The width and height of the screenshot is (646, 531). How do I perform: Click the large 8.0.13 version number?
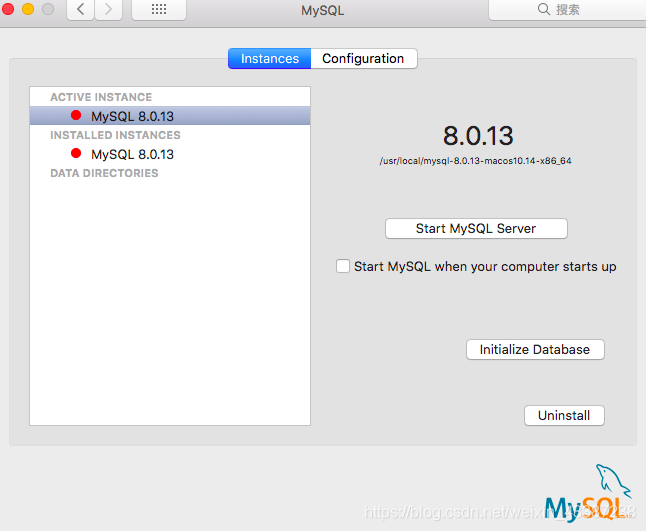(x=478, y=136)
